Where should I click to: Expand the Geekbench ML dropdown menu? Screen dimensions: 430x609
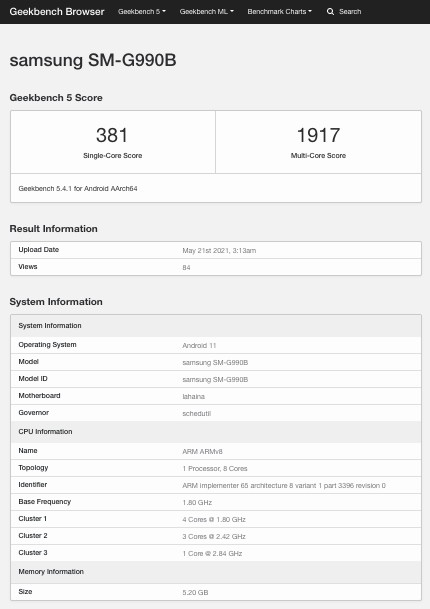[x=207, y=12]
